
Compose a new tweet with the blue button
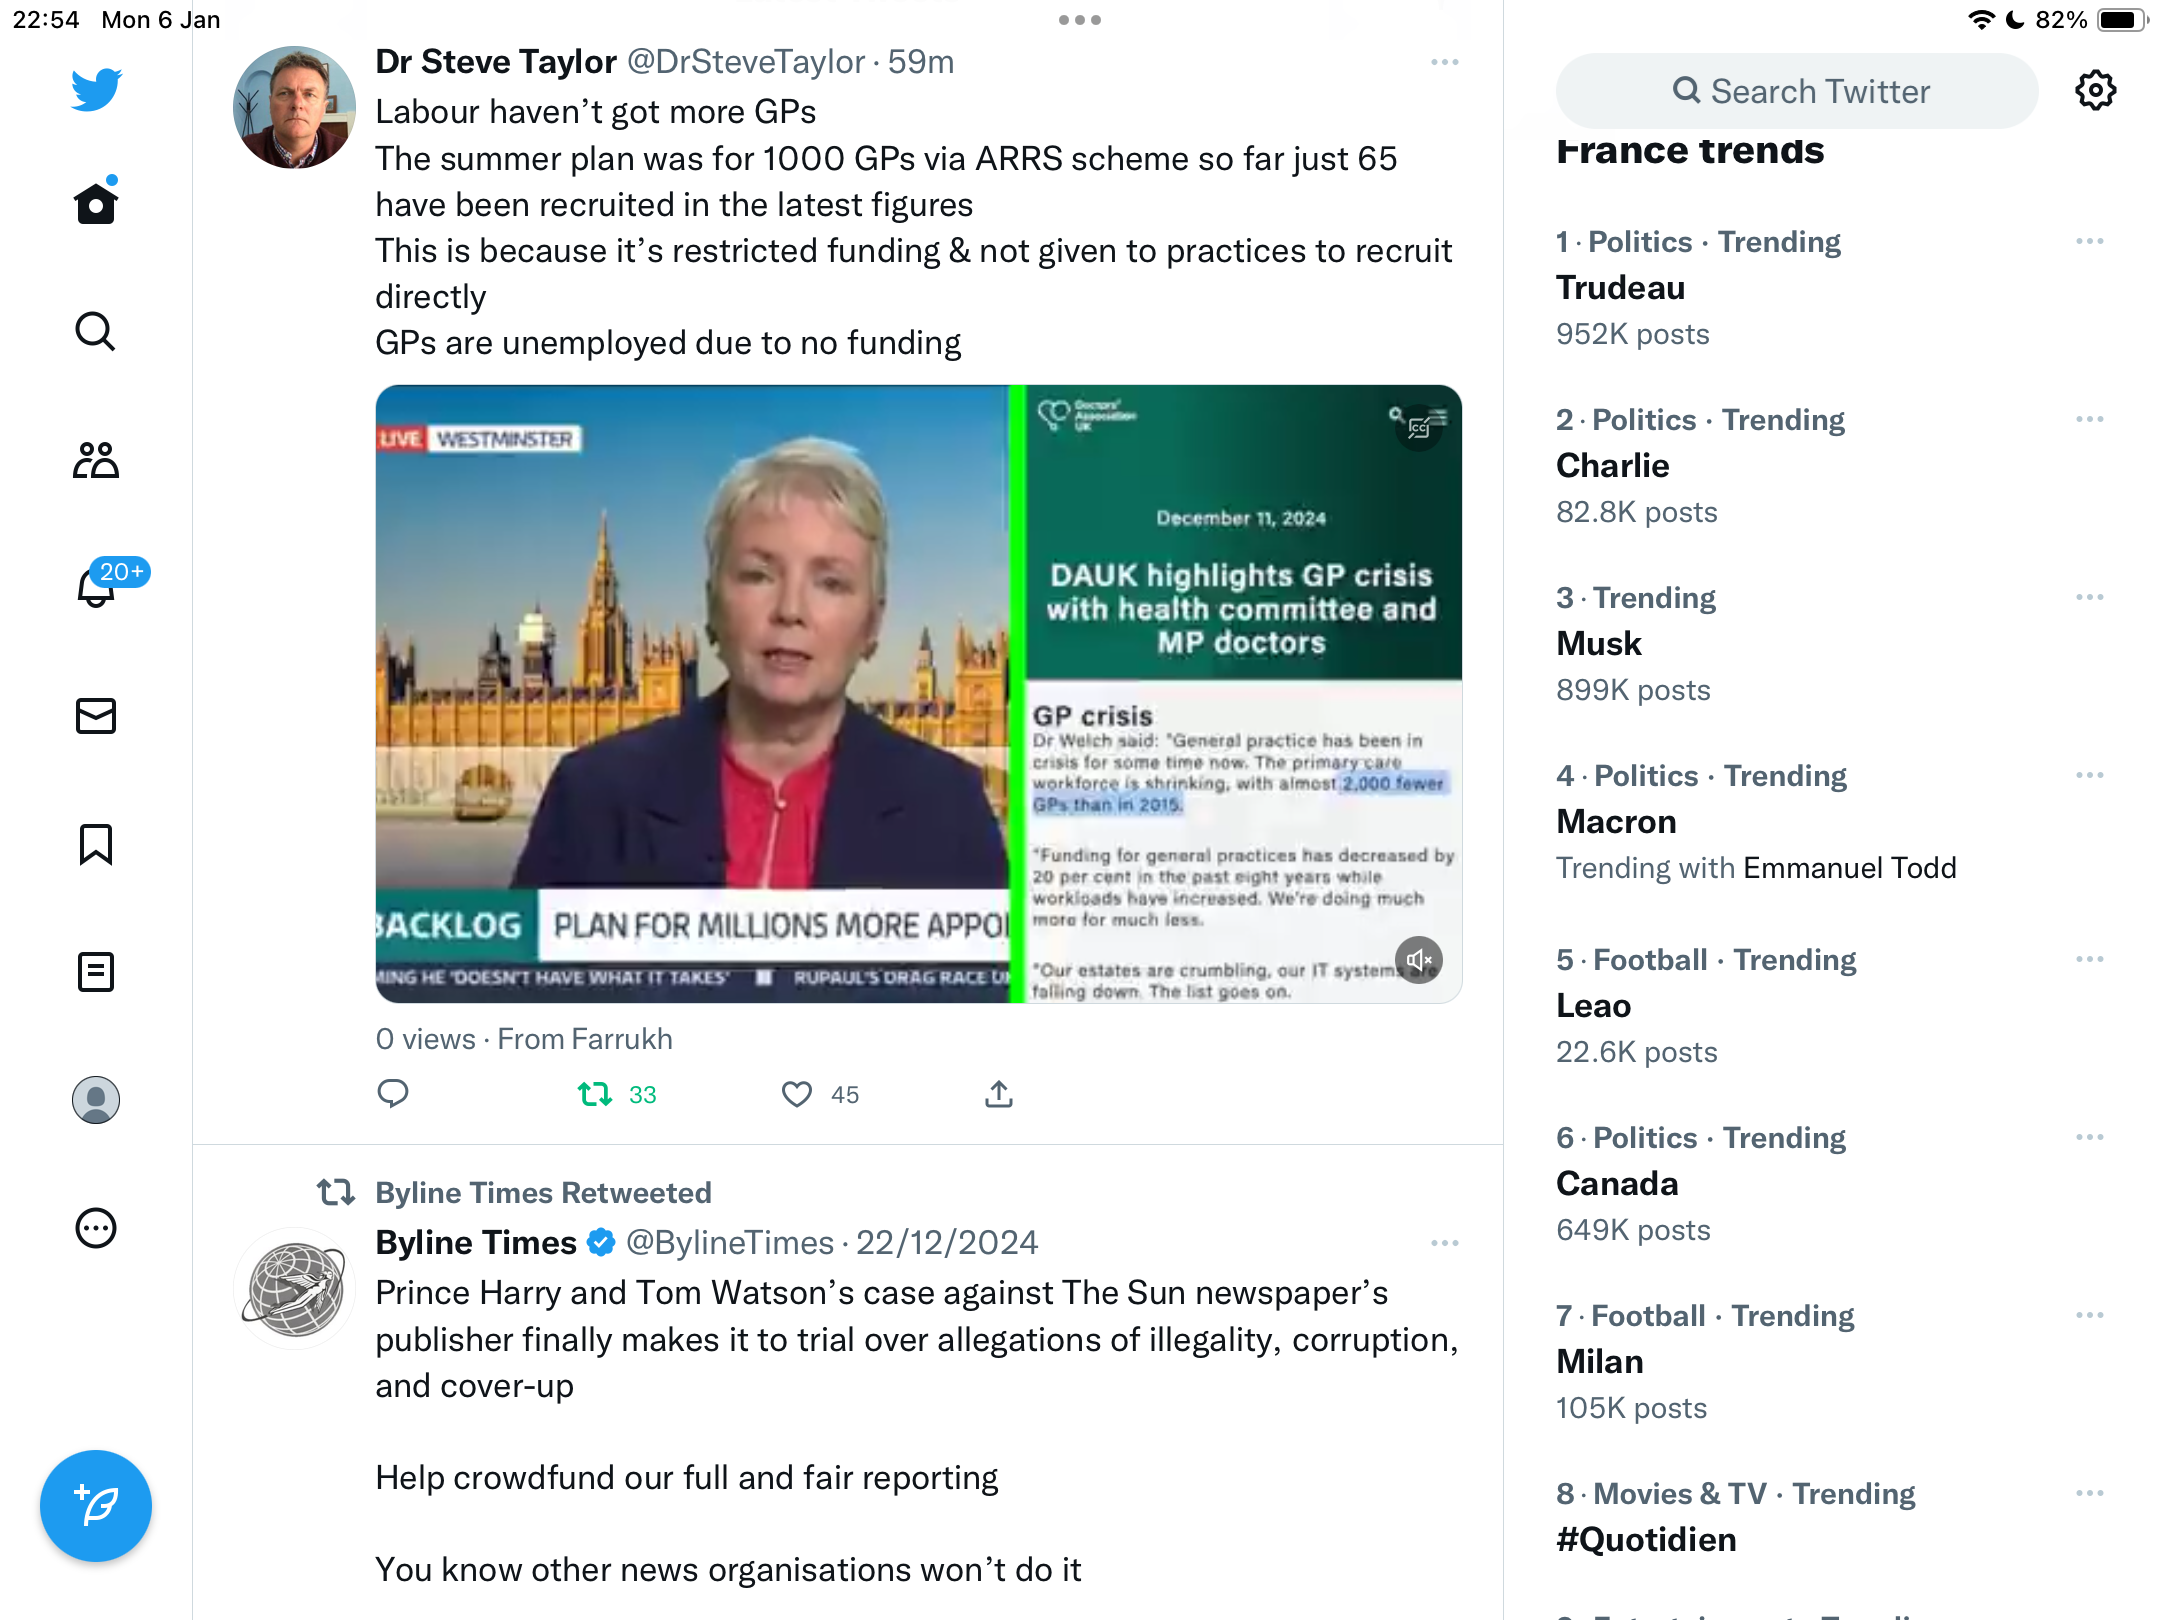pyautogui.click(x=96, y=1506)
